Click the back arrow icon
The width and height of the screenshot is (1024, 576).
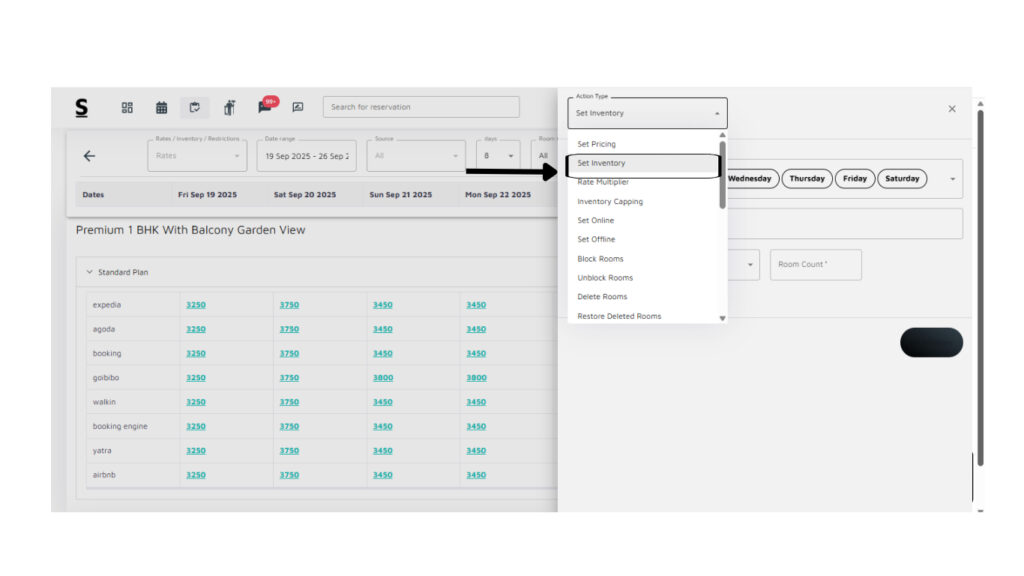[89, 156]
